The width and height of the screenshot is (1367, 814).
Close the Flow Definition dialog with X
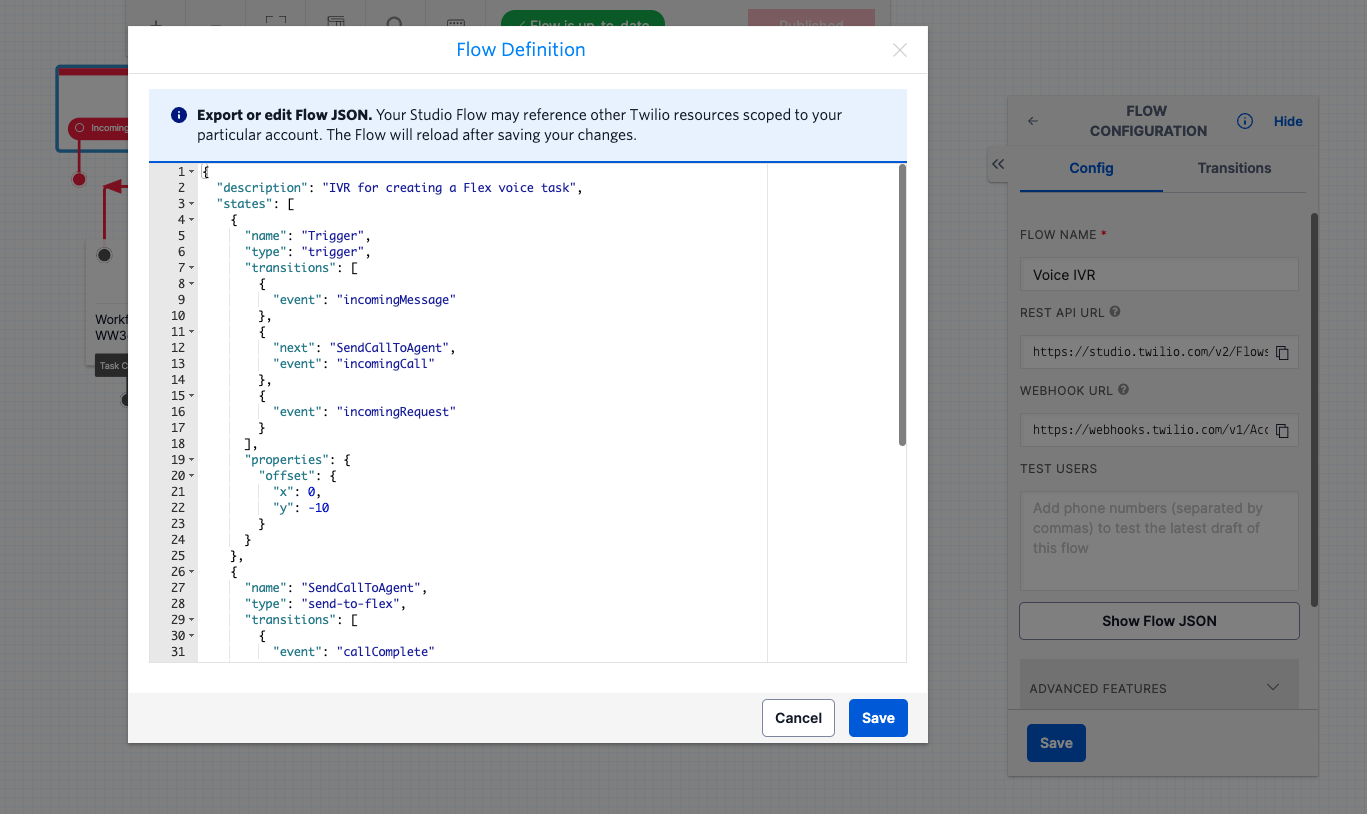point(900,50)
